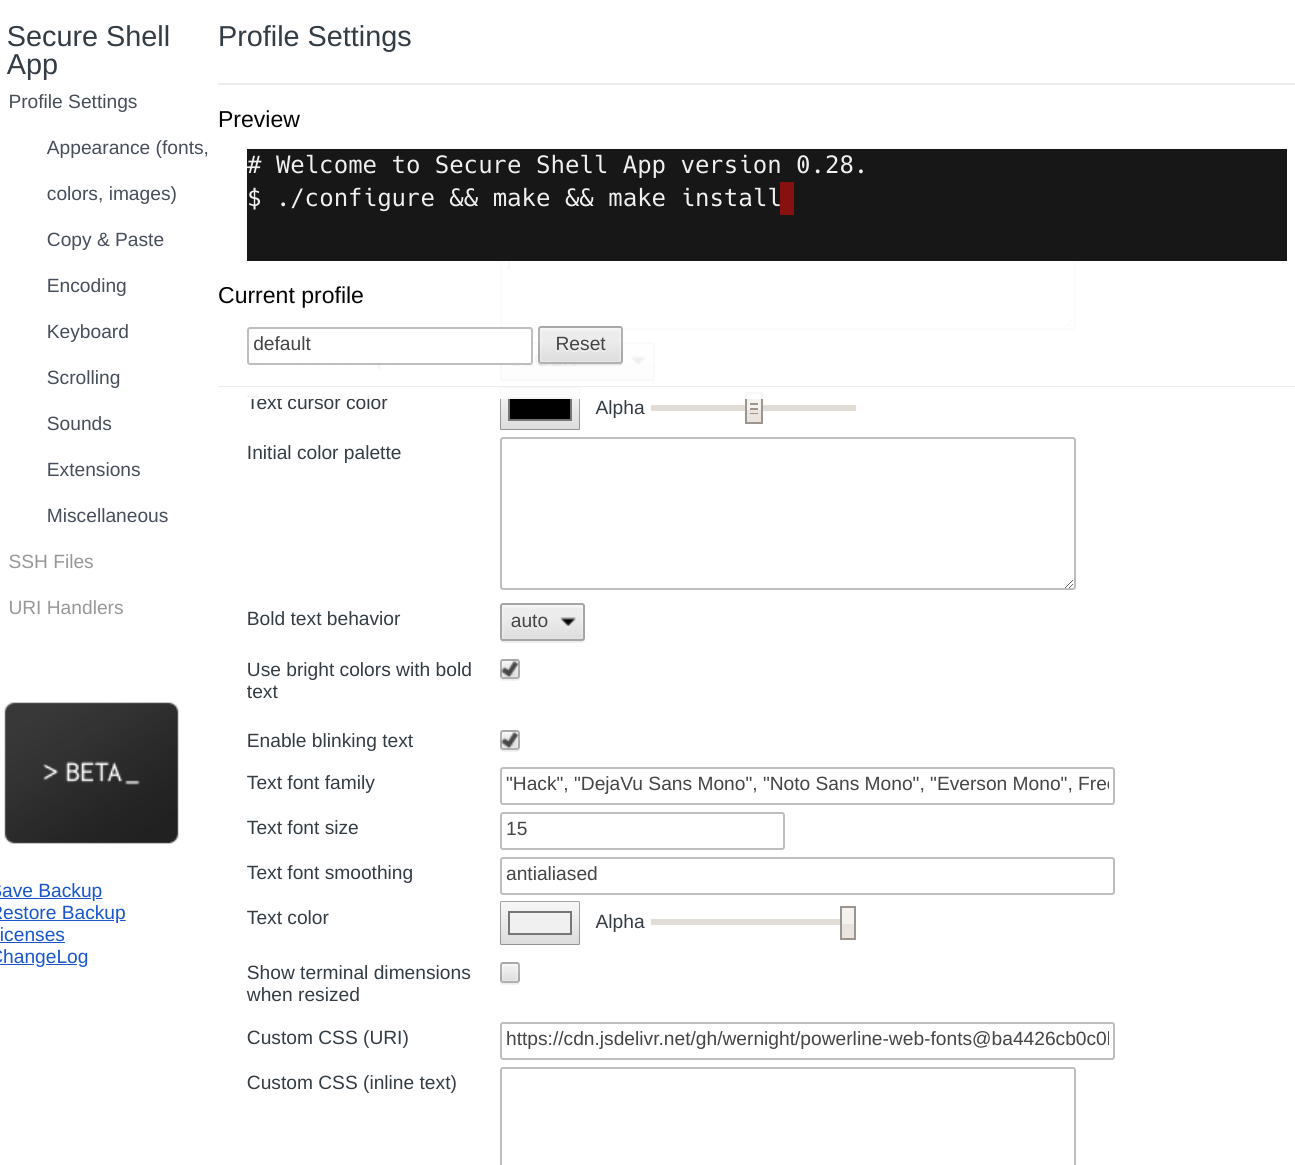Click the terminal preview area
This screenshot has width=1295, height=1165.
coord(767,205)
